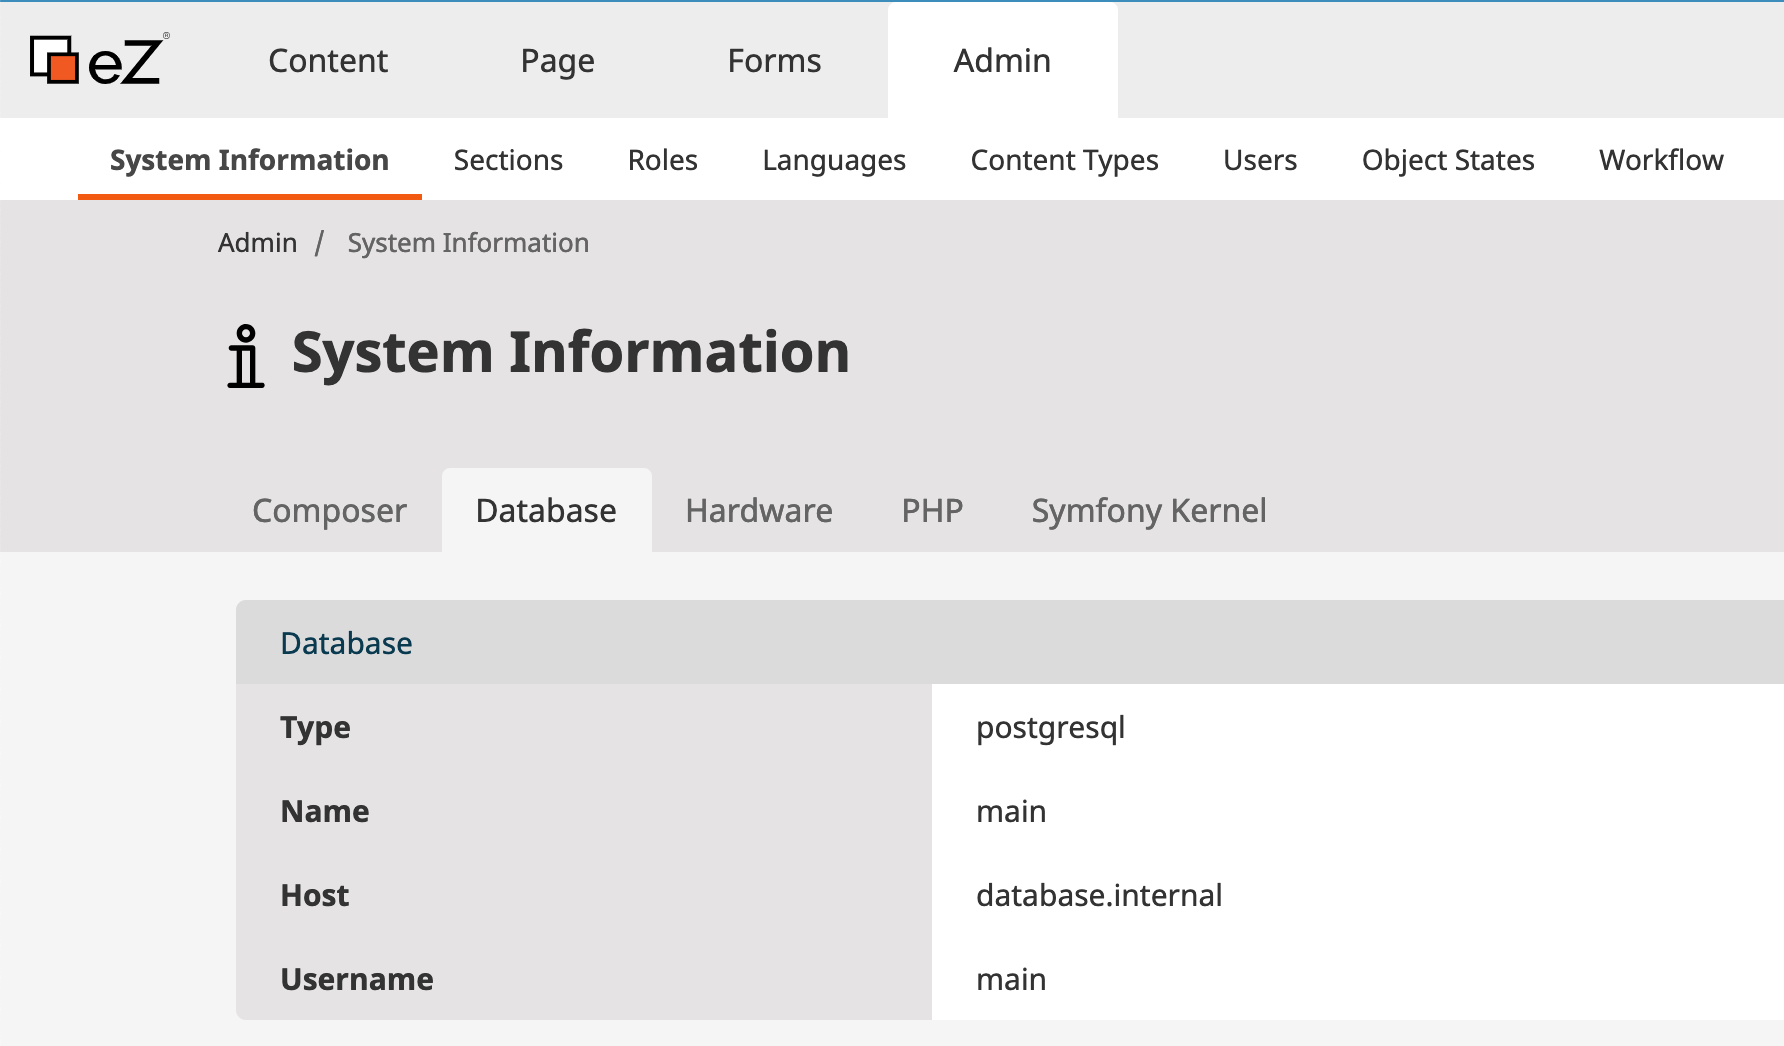Go to the Forms section
The height and width of the screenshot is (1046, 1784).
774,60
